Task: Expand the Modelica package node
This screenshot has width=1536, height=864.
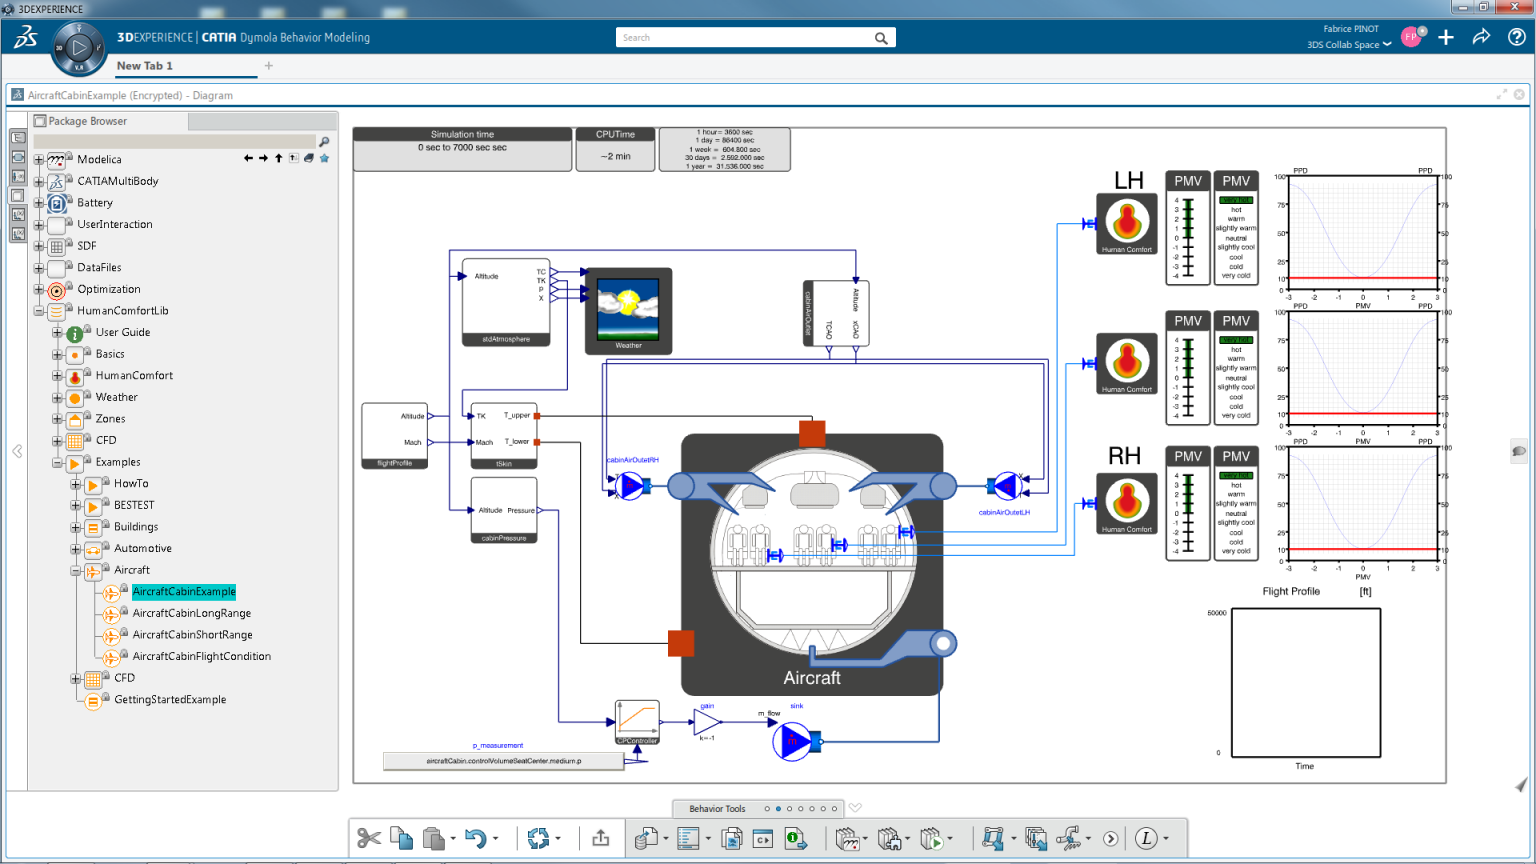Action: coord(39,160)
